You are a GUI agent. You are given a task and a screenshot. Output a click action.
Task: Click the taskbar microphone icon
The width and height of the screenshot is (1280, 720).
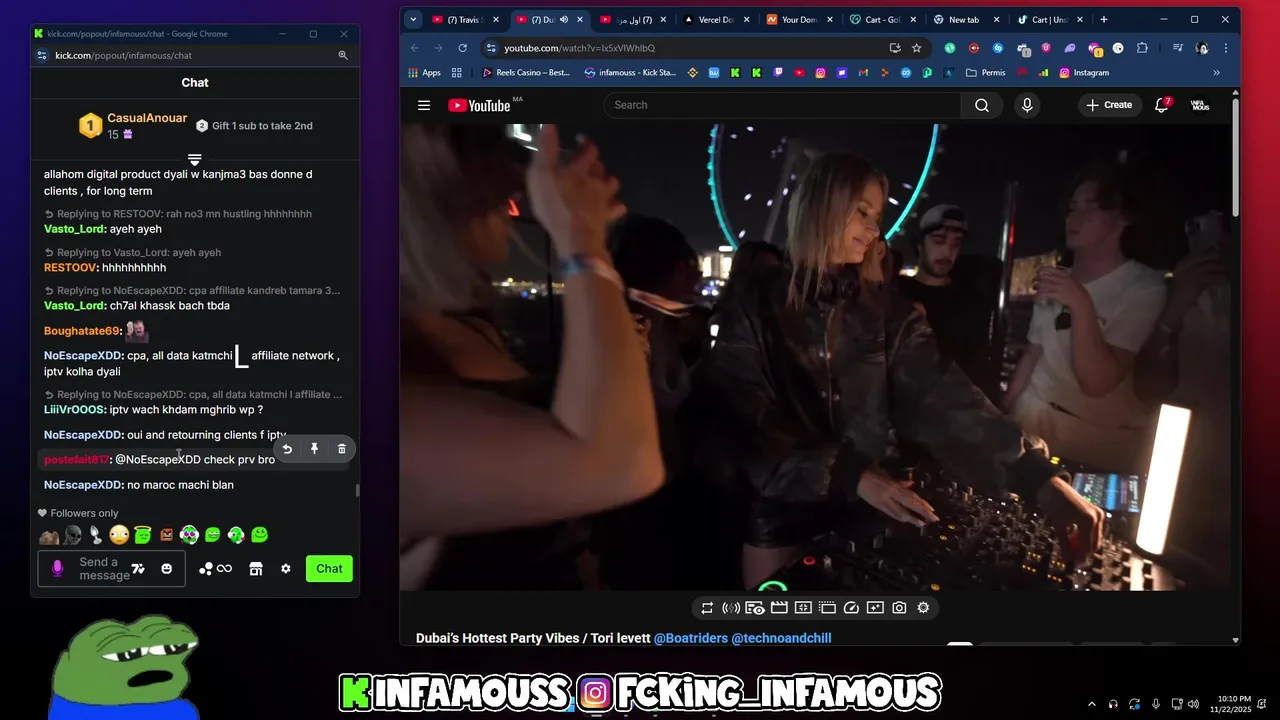click(x=1156, y=704)
